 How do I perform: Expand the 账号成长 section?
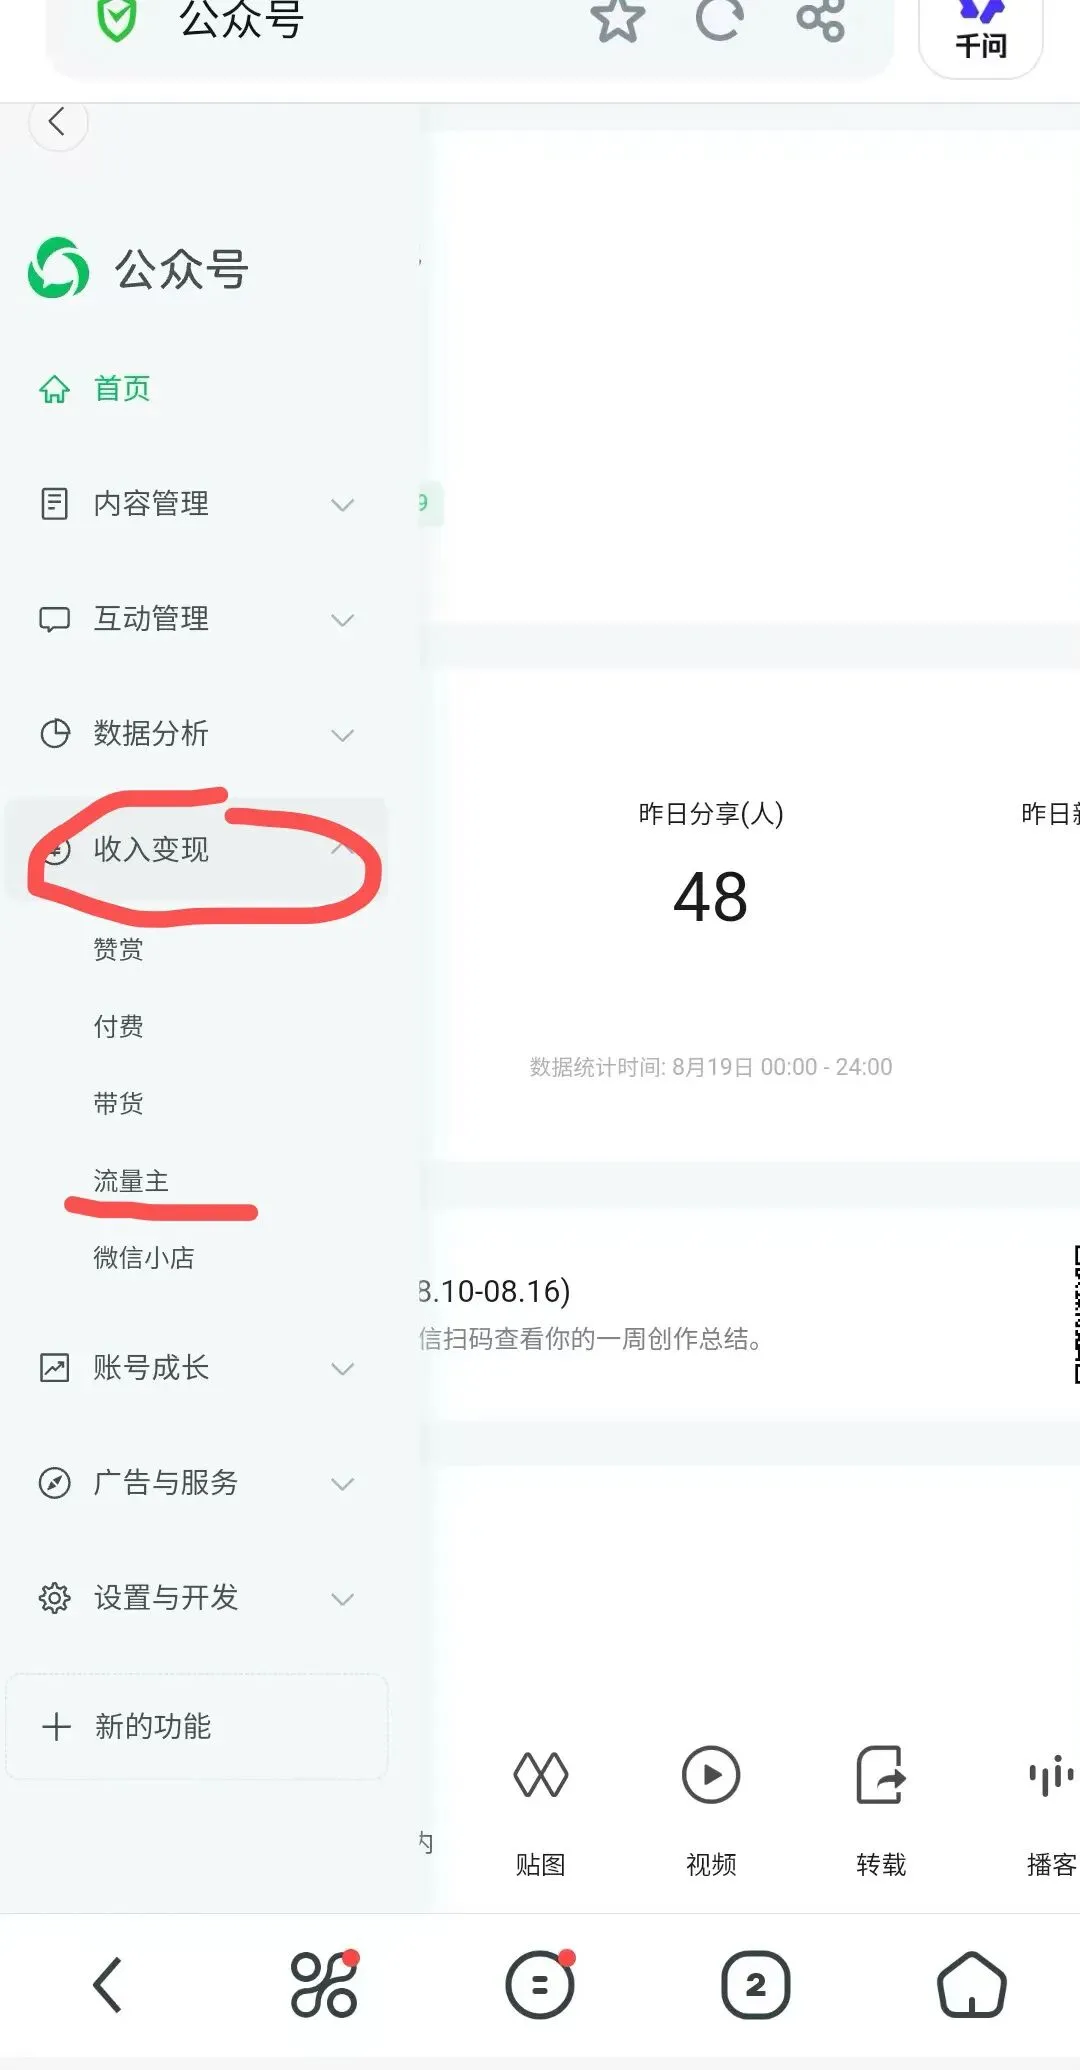click(196, 1368)
